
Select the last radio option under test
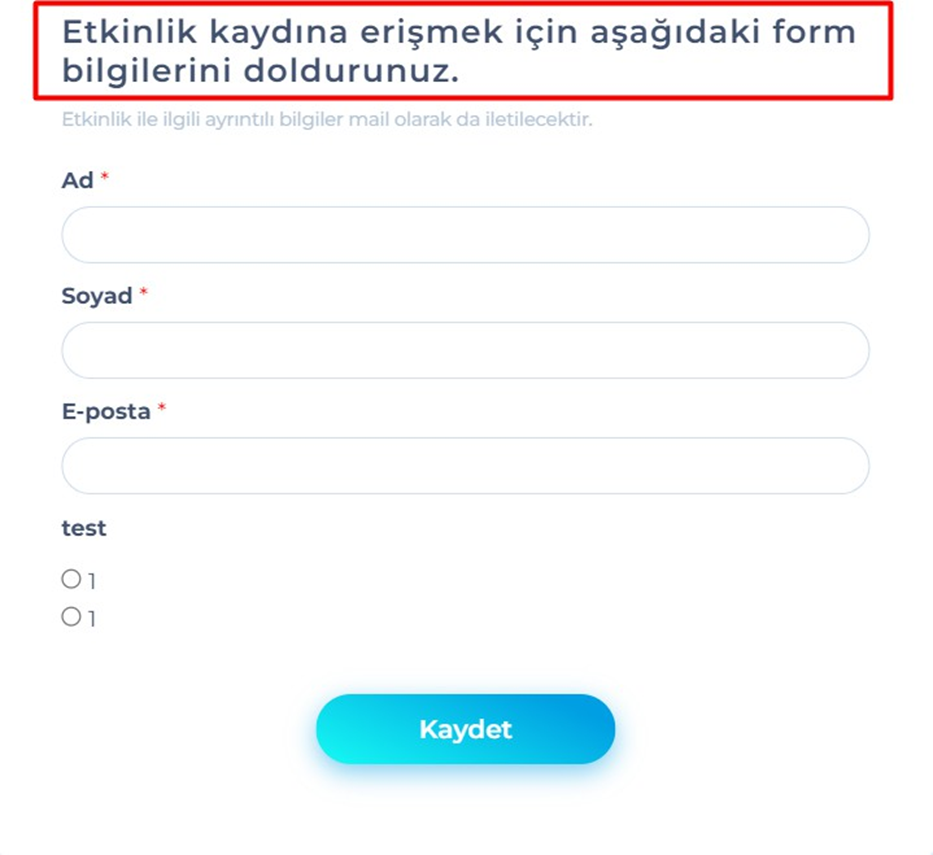click(x=71, y=617)
